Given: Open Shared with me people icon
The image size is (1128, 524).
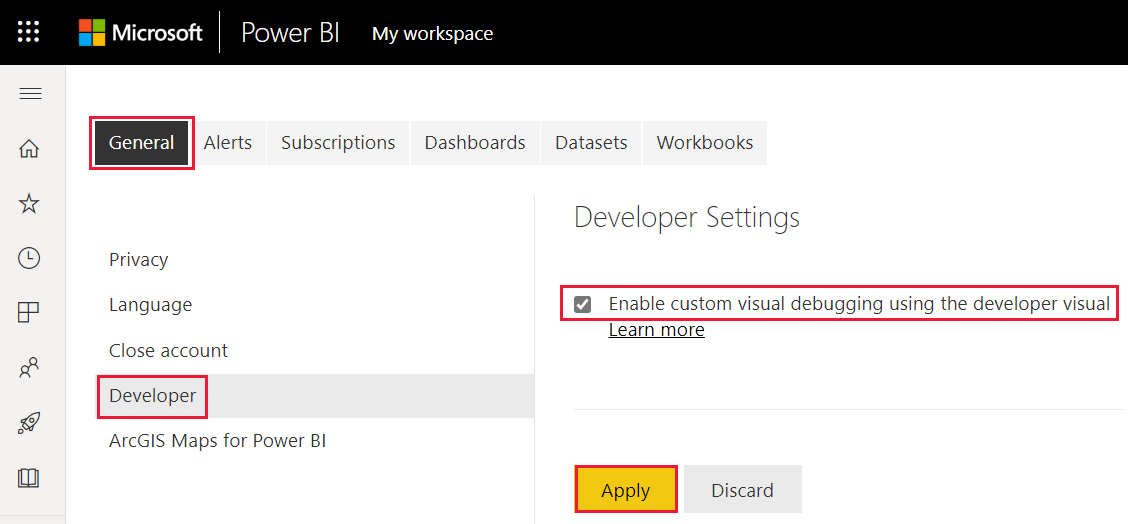Looking at the screenshot, I should coord(30,368).
